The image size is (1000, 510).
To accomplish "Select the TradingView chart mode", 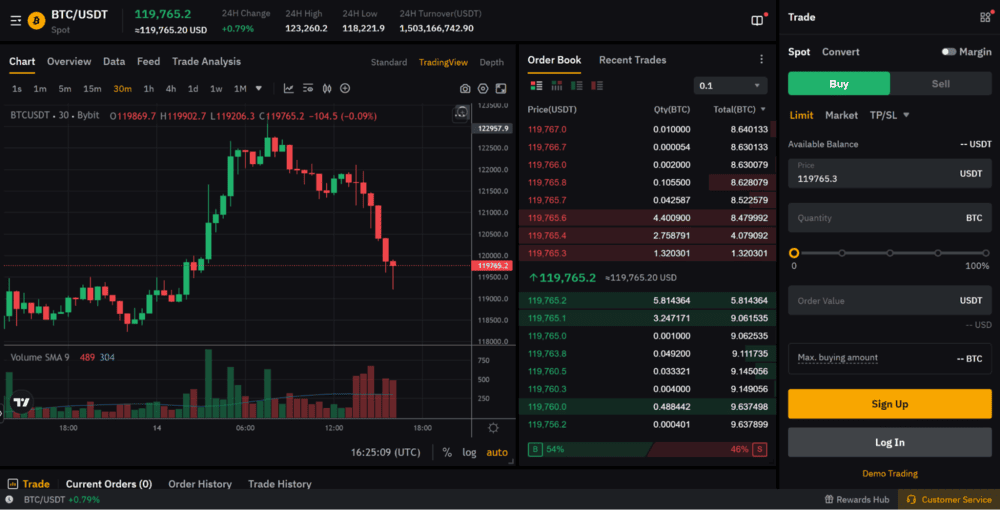I will pyautogui.click(x=443, y=62).
